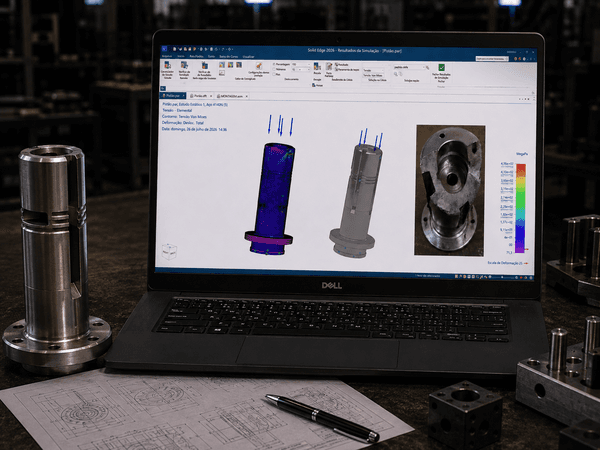Close the MONTAGEM.asm document tab
The width and height of the screenshot is (600, 450).
click(246, 96)
